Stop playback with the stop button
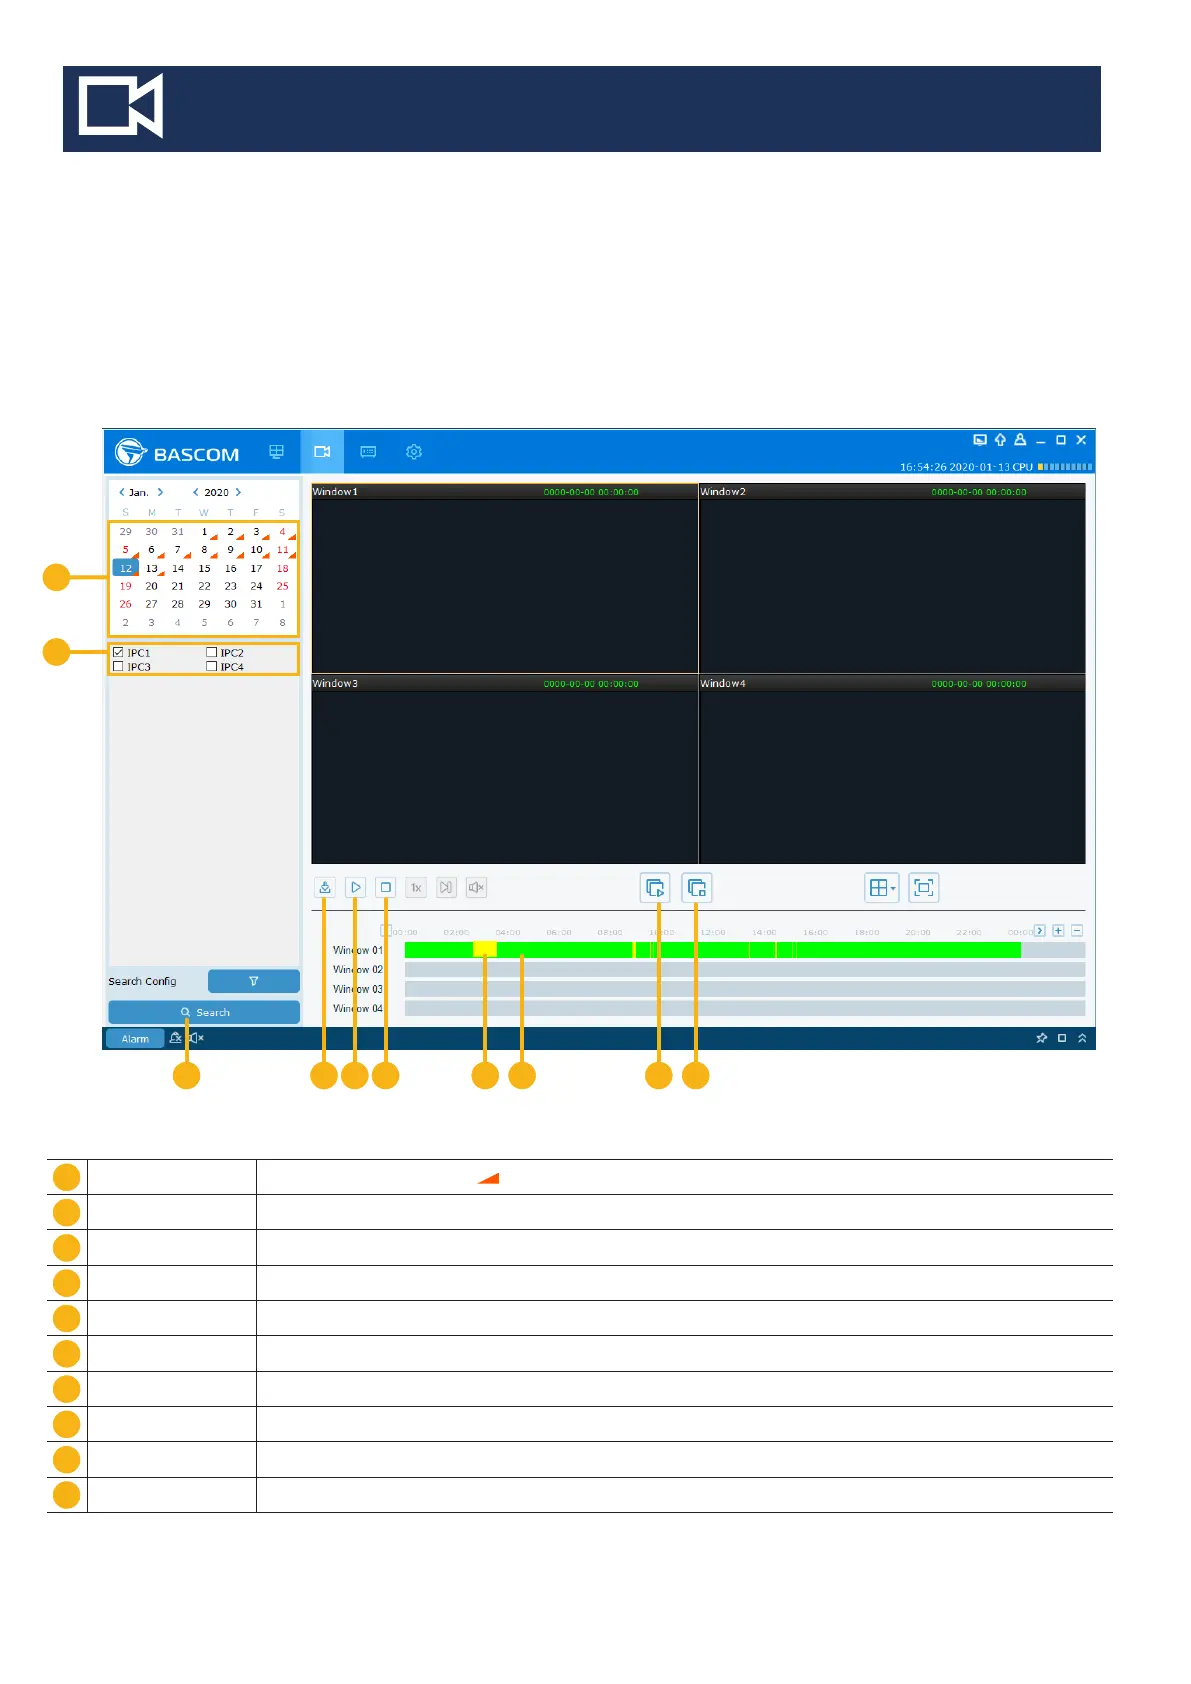The image size is (1191, 1684). point(386,887)
